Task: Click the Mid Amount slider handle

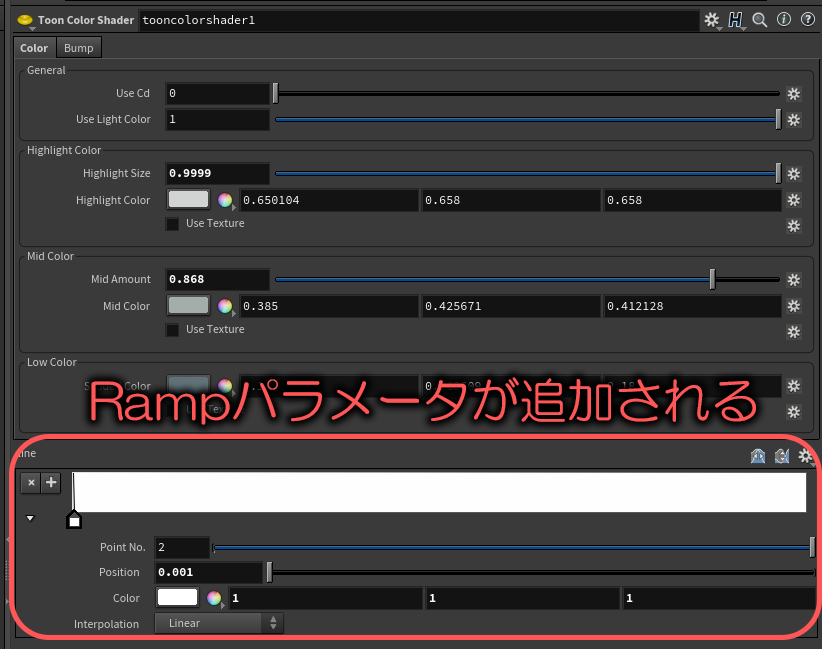Action: [x=712, y=279]
